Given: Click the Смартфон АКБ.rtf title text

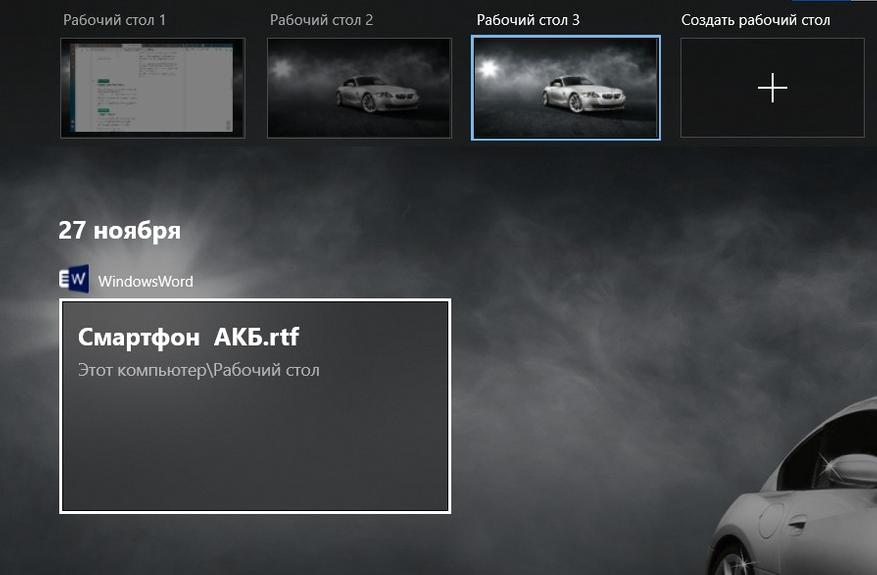Looking at the screenshot, I should coord(188,337).
